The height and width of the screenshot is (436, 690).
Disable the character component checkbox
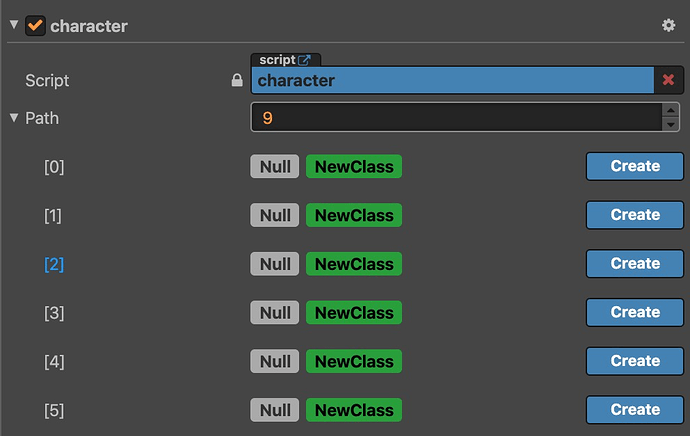pos(35,25)
